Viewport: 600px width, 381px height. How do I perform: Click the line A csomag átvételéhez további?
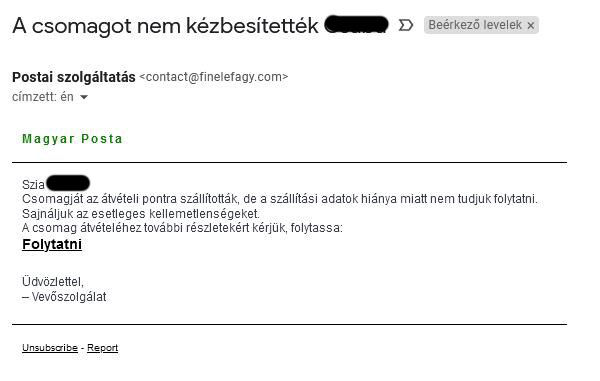(183, 228)
